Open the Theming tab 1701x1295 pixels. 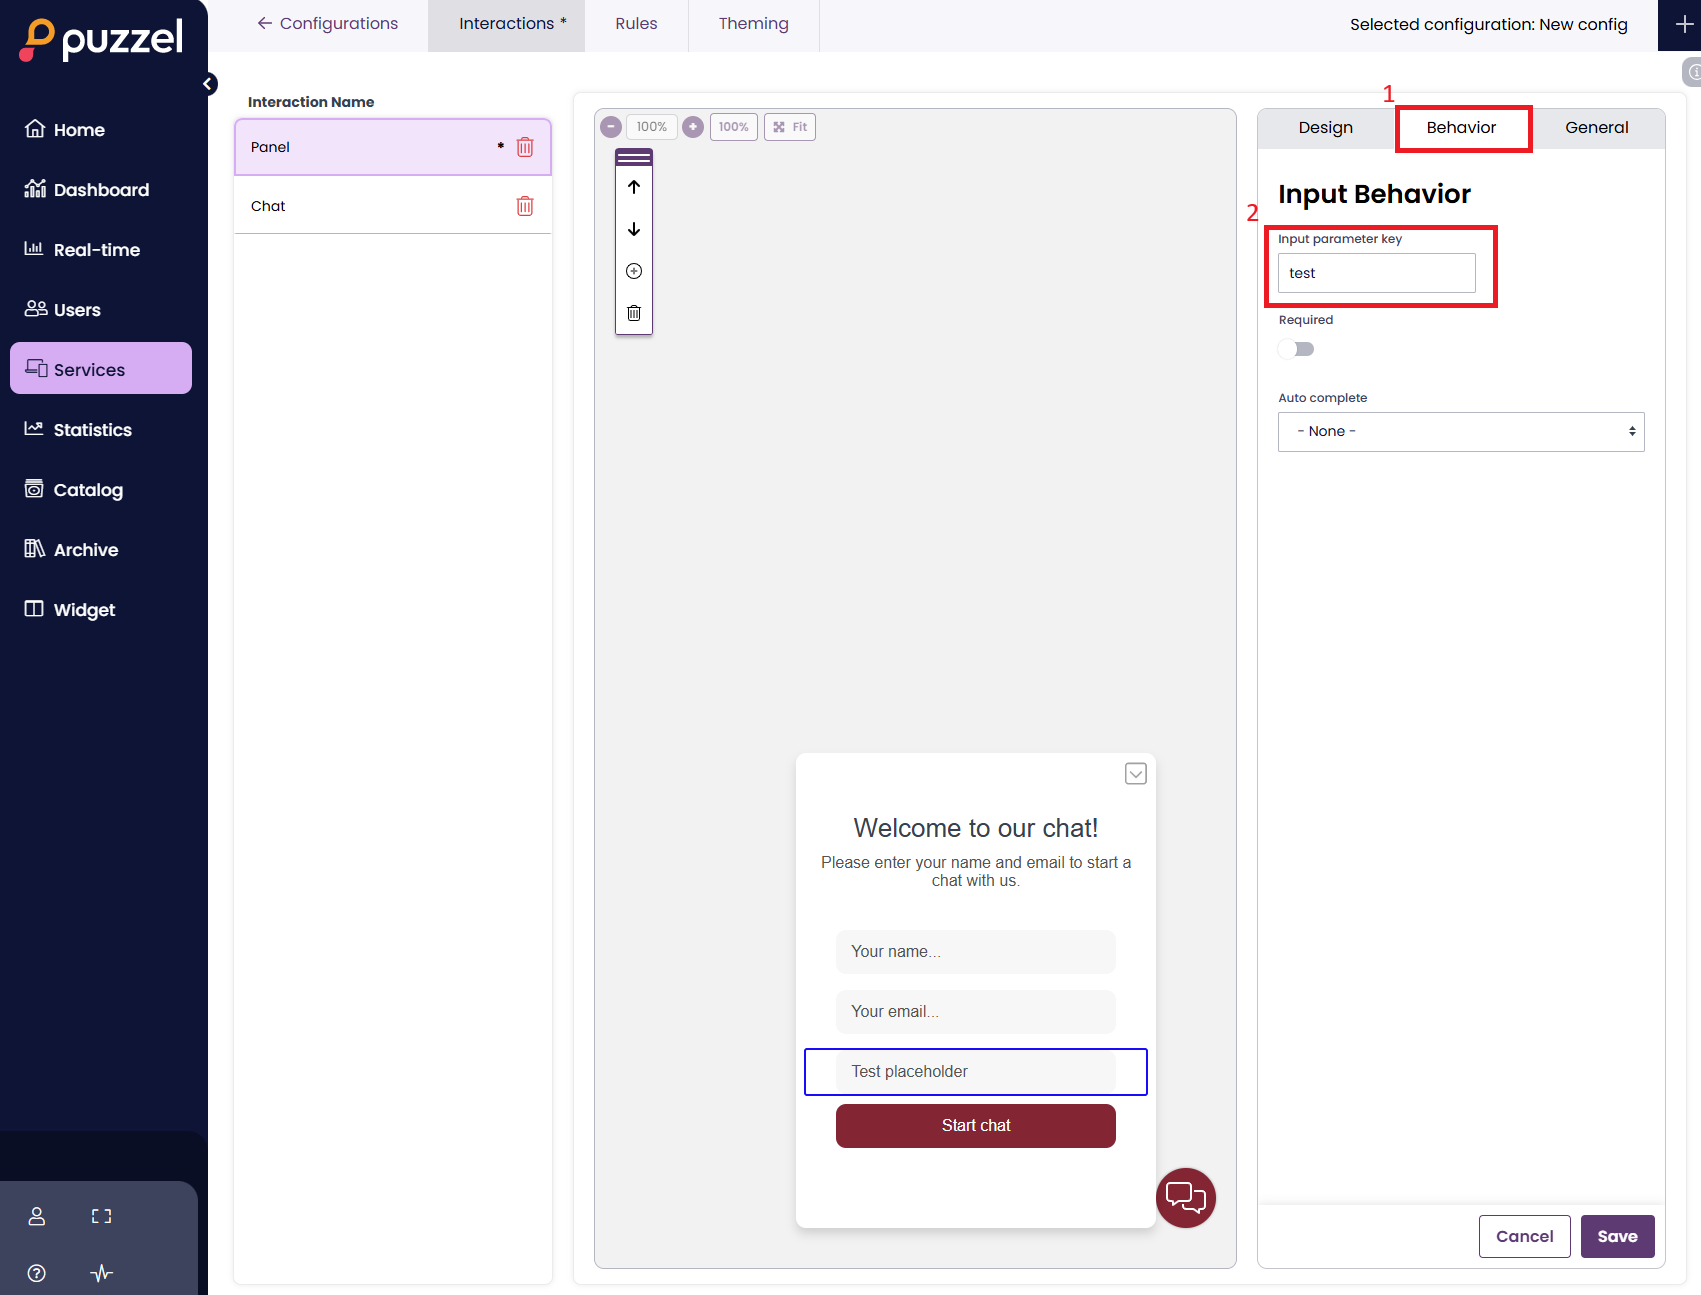click(753, 23)
